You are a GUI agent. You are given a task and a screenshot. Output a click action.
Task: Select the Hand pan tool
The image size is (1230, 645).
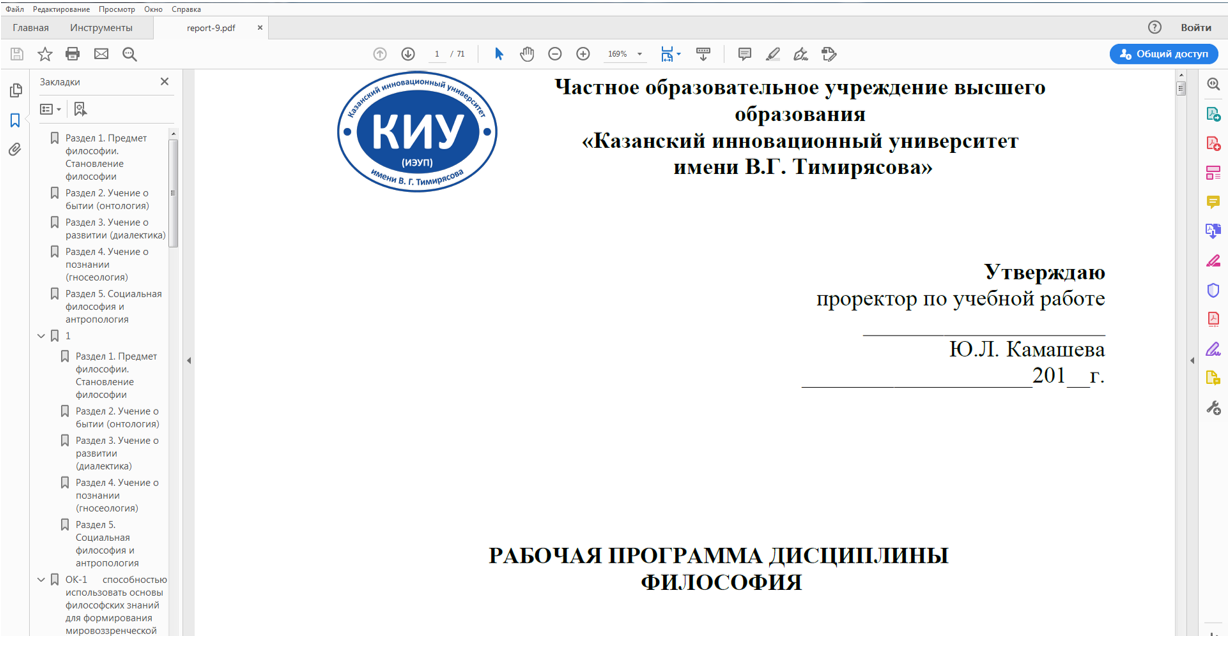point(527,54)
